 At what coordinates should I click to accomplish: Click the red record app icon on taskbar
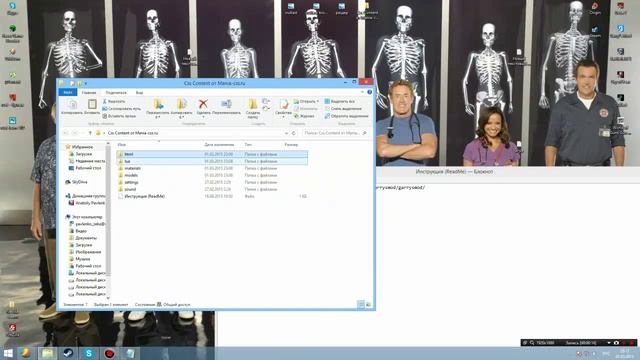click(x=109, y=353)
